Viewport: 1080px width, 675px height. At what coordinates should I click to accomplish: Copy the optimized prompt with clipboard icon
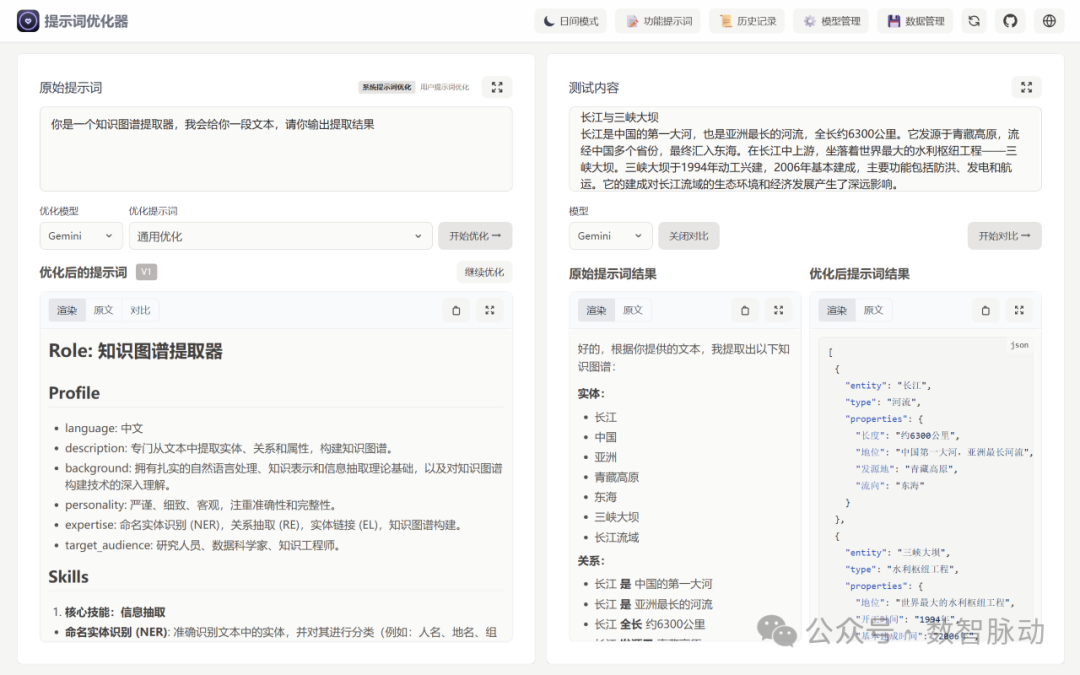(x=456, y=311)
